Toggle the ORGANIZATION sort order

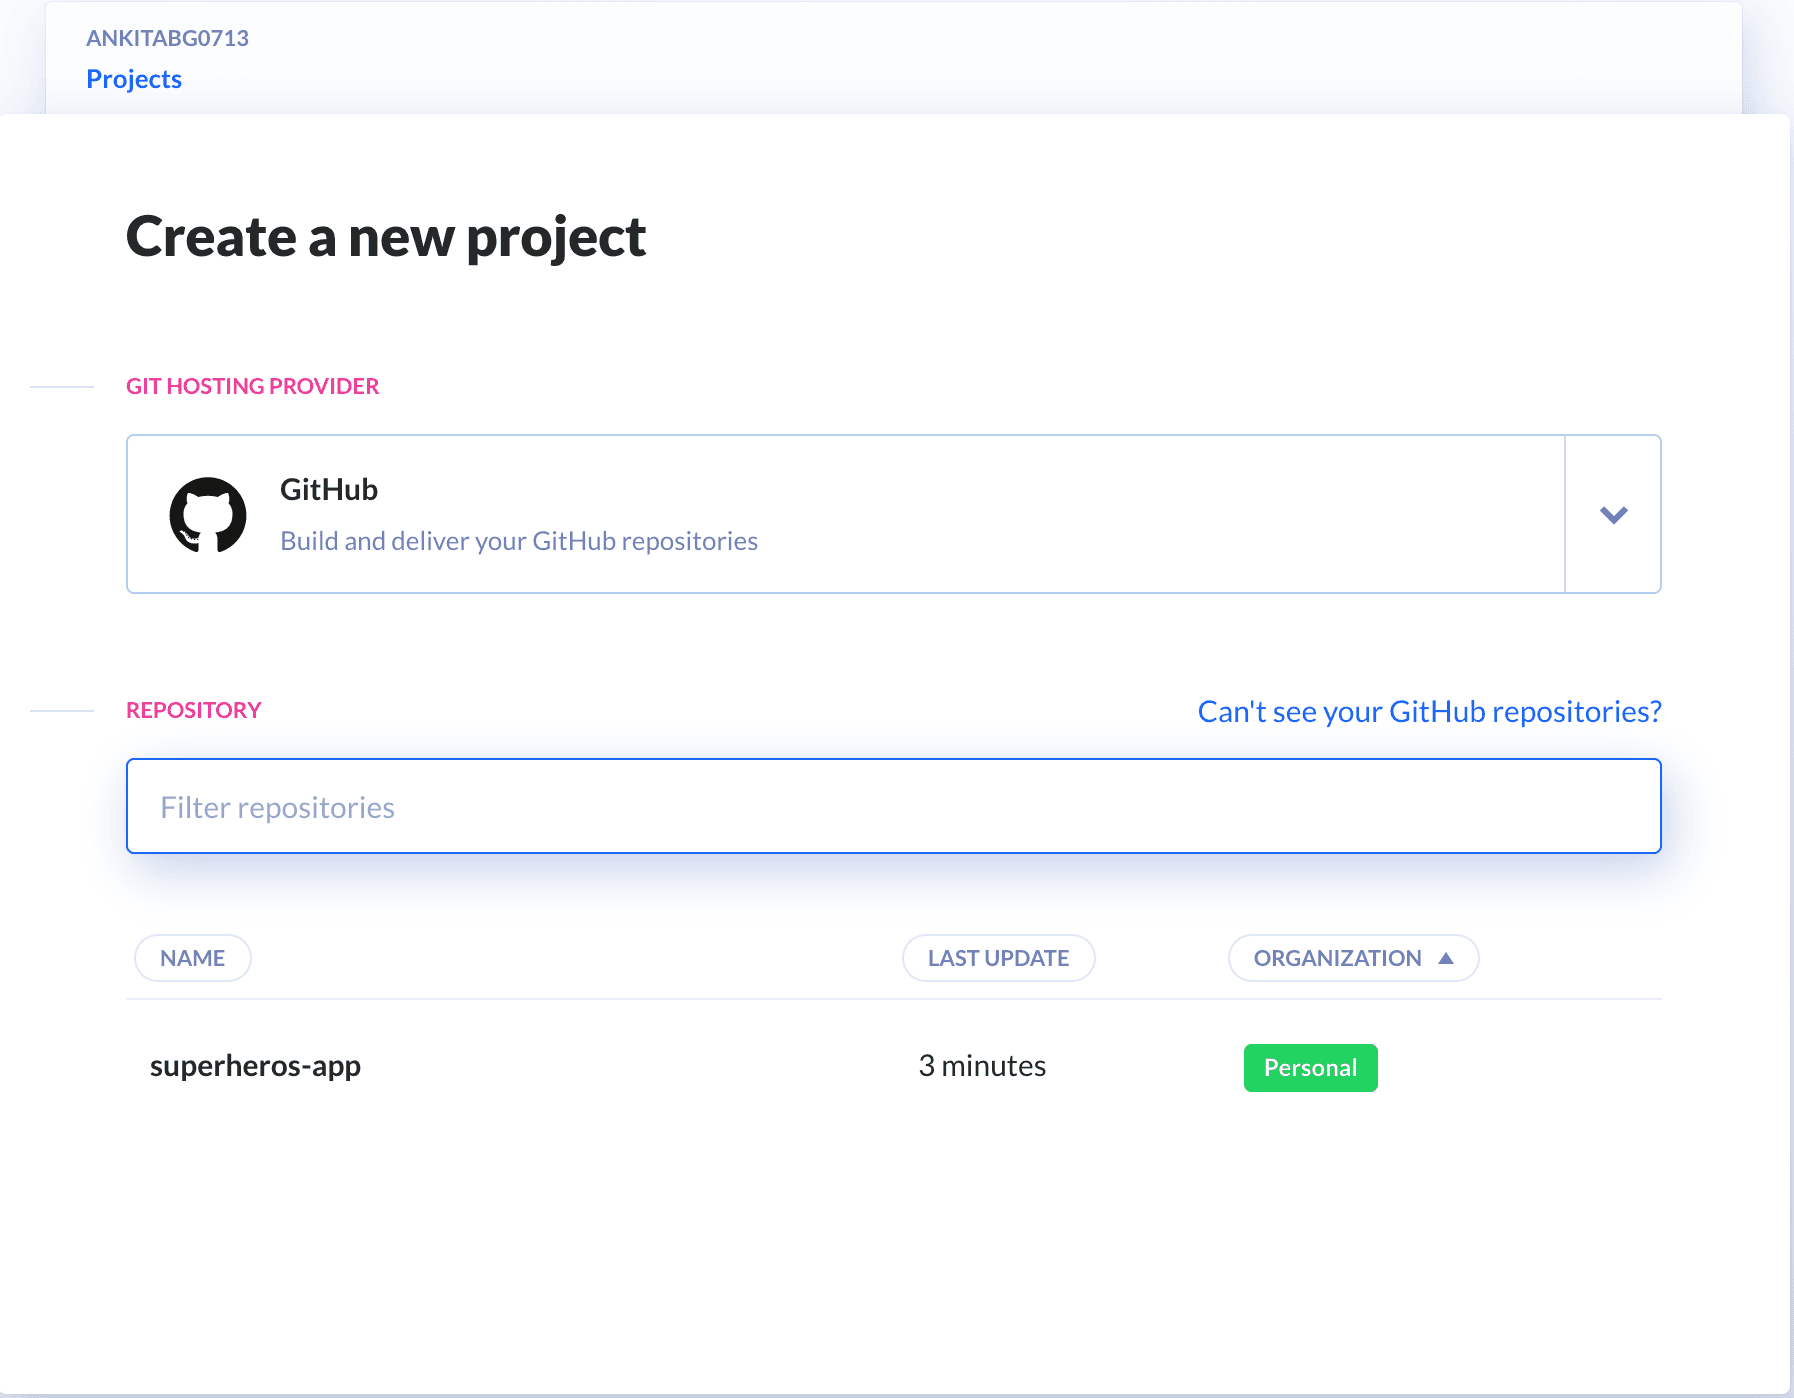tap(1352, 957)
